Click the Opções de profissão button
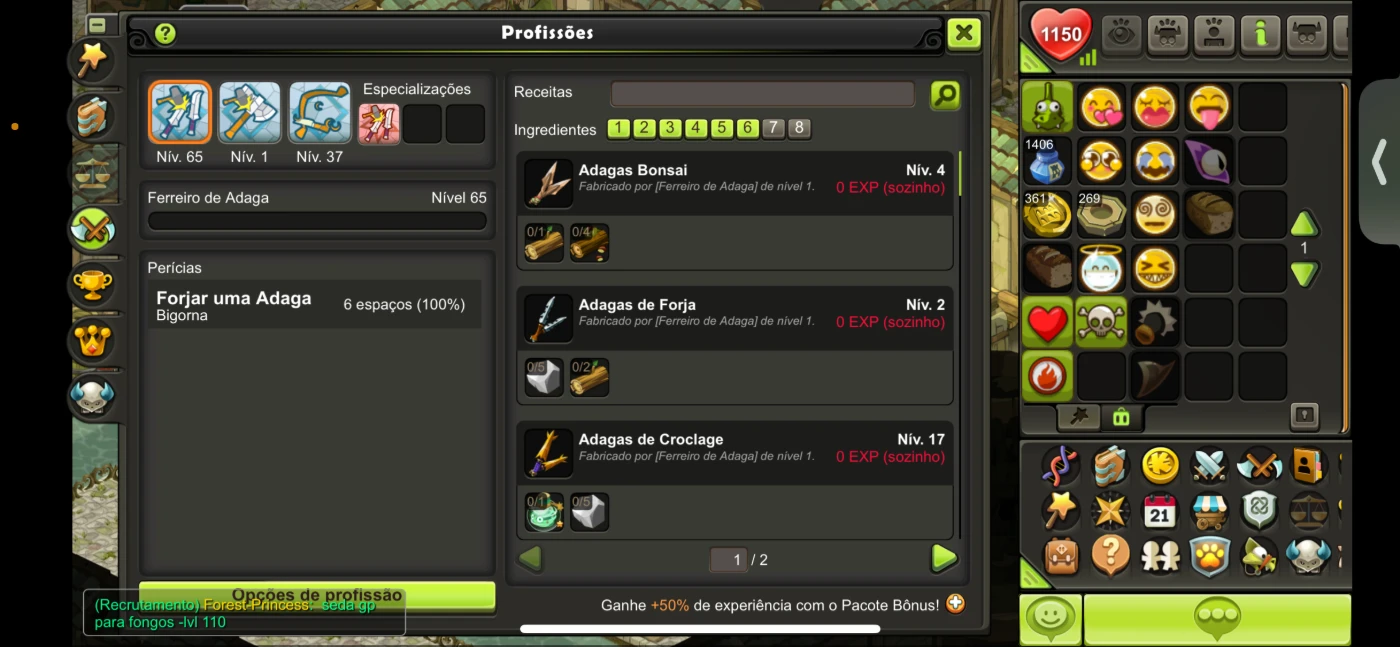Image resolution: width=1400 pixels, height=647 pixels. click(317, 596)
